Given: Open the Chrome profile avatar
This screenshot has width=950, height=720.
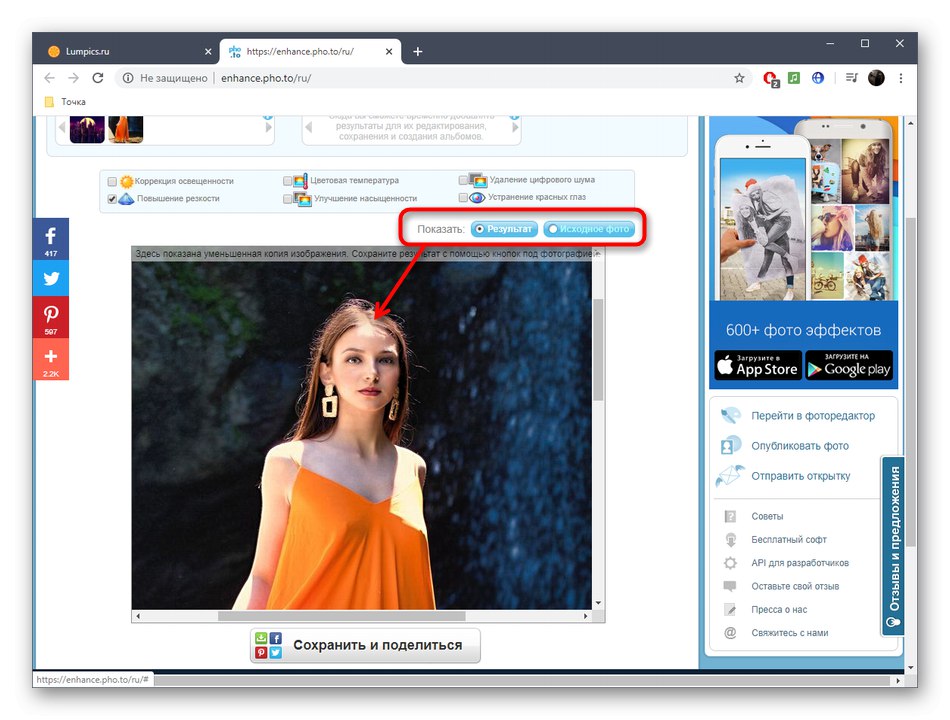Looking at the screenshot, I should point(876,78).
